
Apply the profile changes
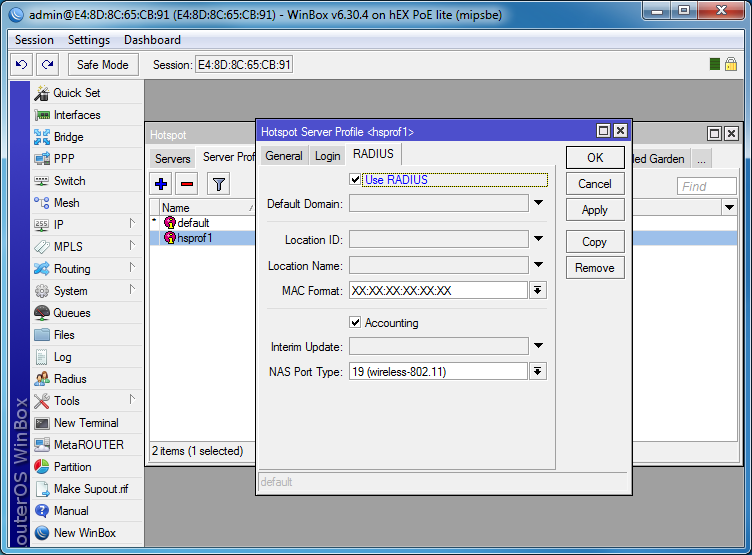pos(595,210)
